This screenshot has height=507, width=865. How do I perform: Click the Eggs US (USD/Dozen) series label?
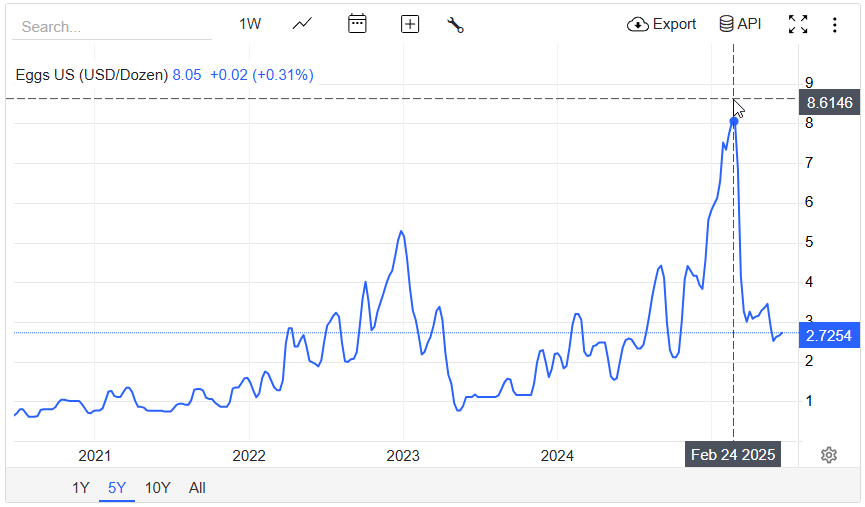coord(92,75)
